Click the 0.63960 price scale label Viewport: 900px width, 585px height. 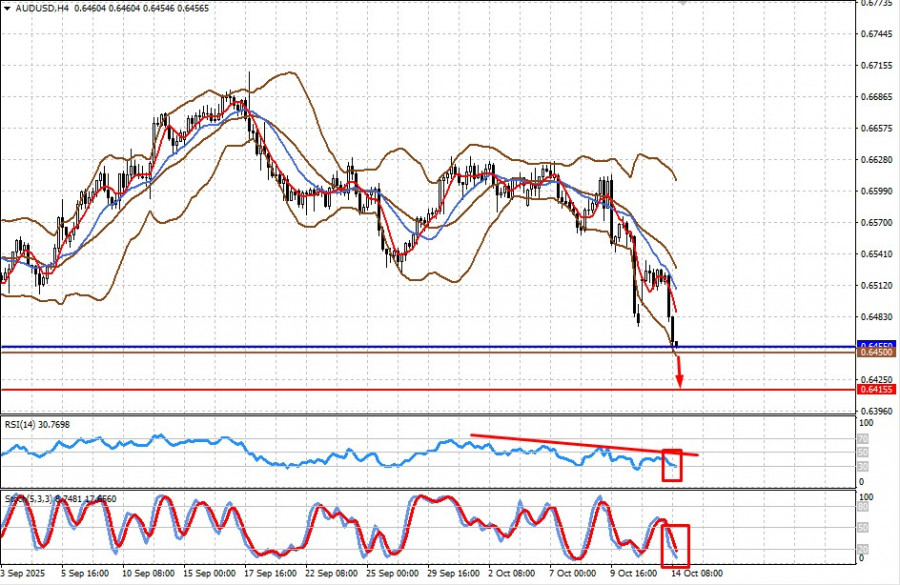coord(876,411)
